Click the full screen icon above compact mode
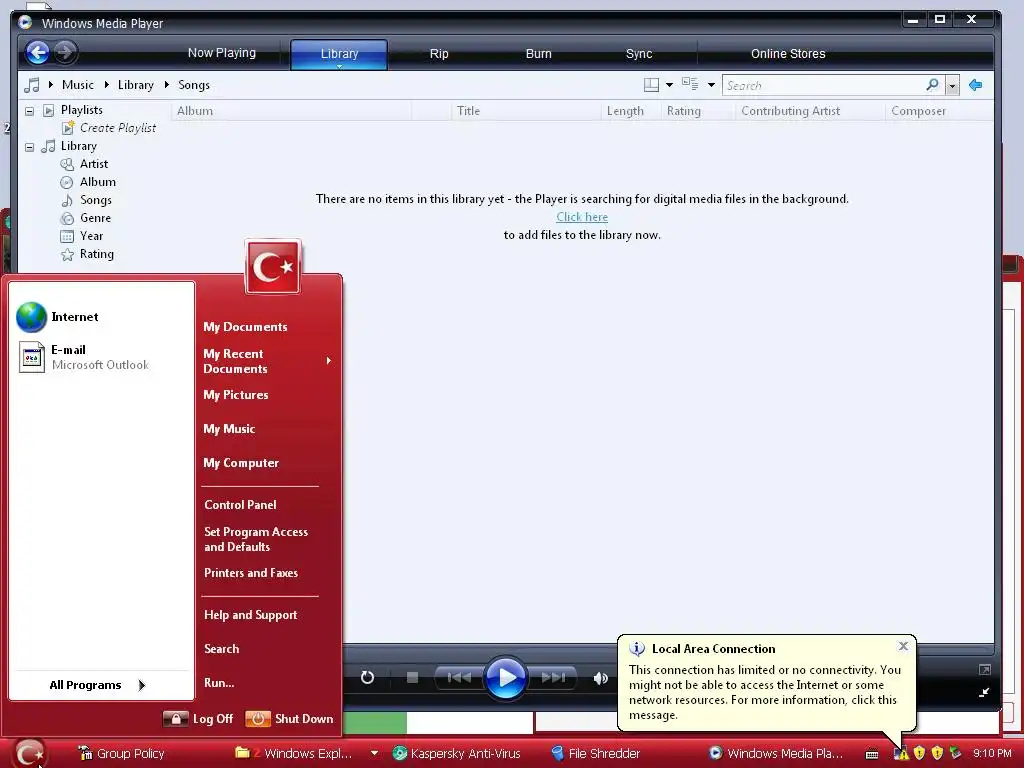This screenshot has height=768, width=1024. (985, 669)
